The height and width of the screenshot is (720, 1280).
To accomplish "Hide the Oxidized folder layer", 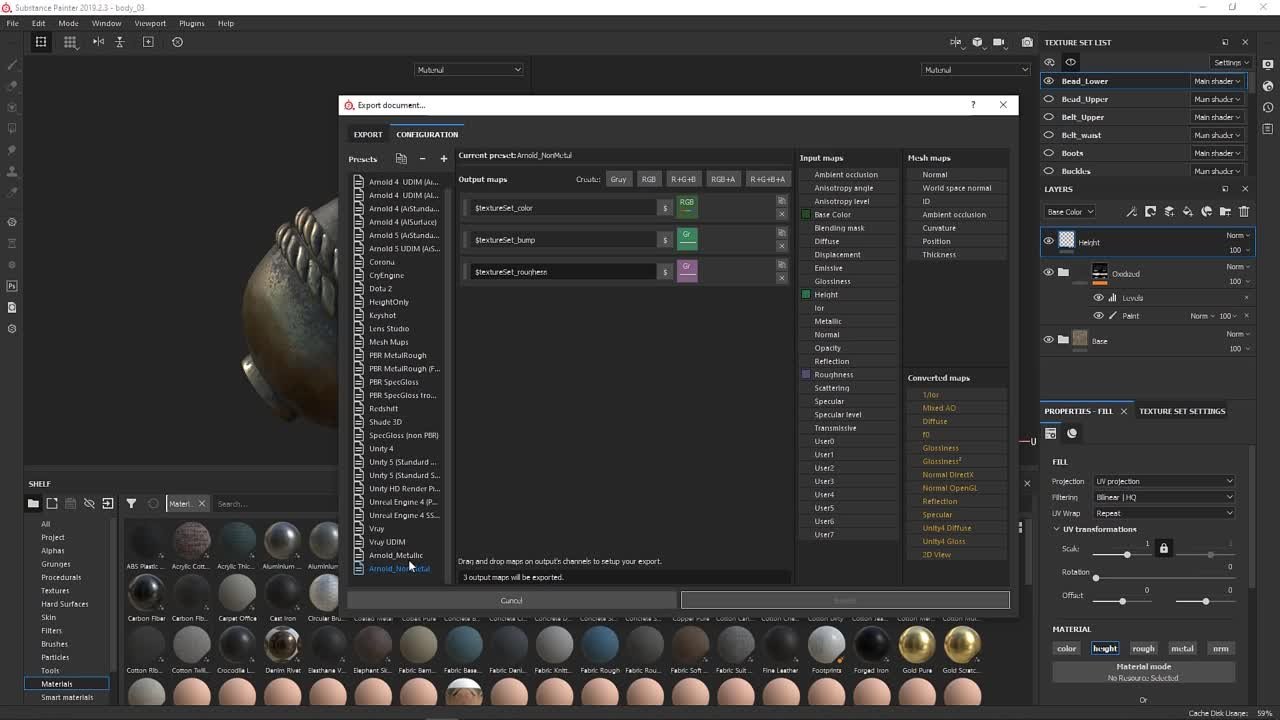I will pyautogui.click(x=1049, y=272).
